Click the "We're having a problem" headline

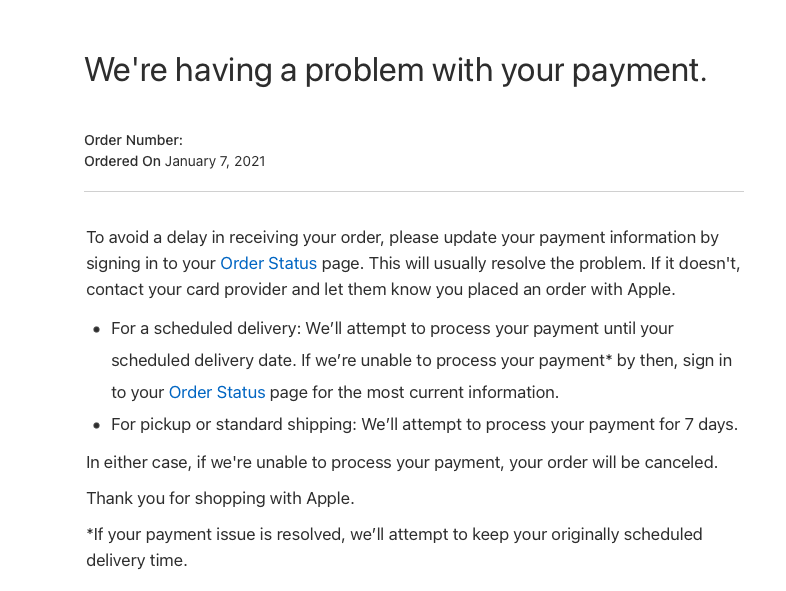pyautogui.click(x=396, y=70)
